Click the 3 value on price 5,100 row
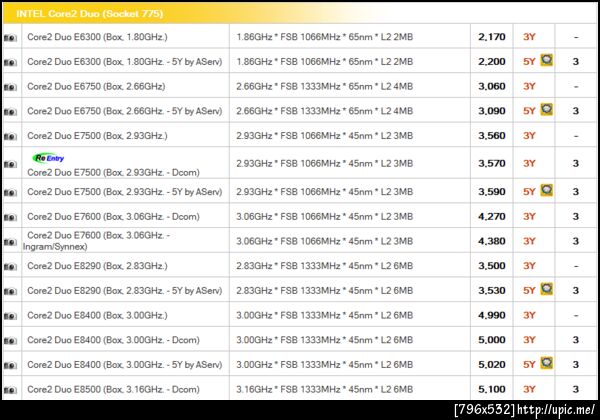The image size is (600, 420). point(576,389)
